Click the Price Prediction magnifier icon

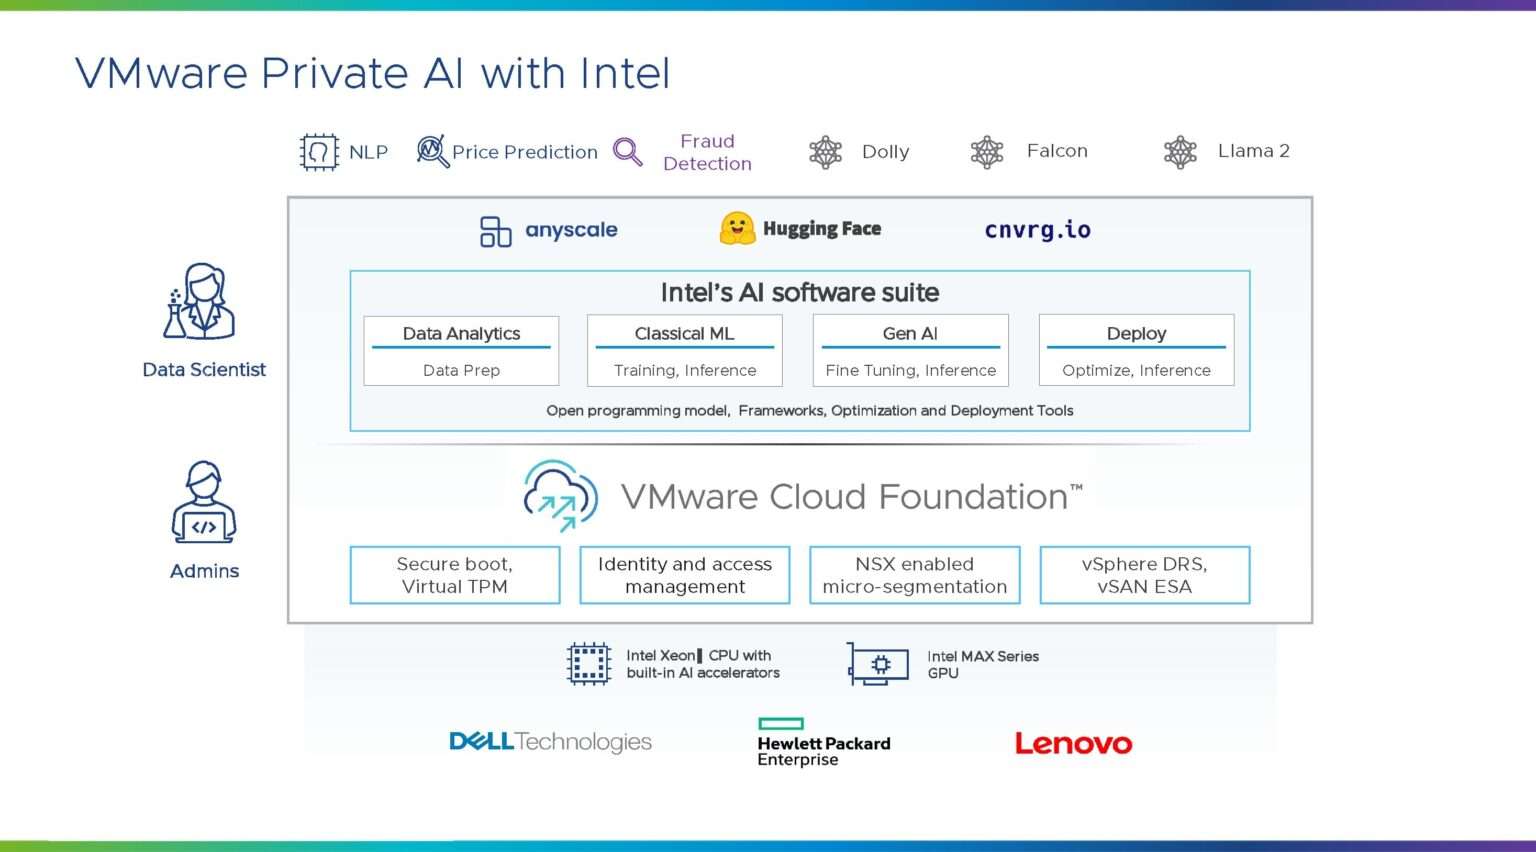(430, 149)
